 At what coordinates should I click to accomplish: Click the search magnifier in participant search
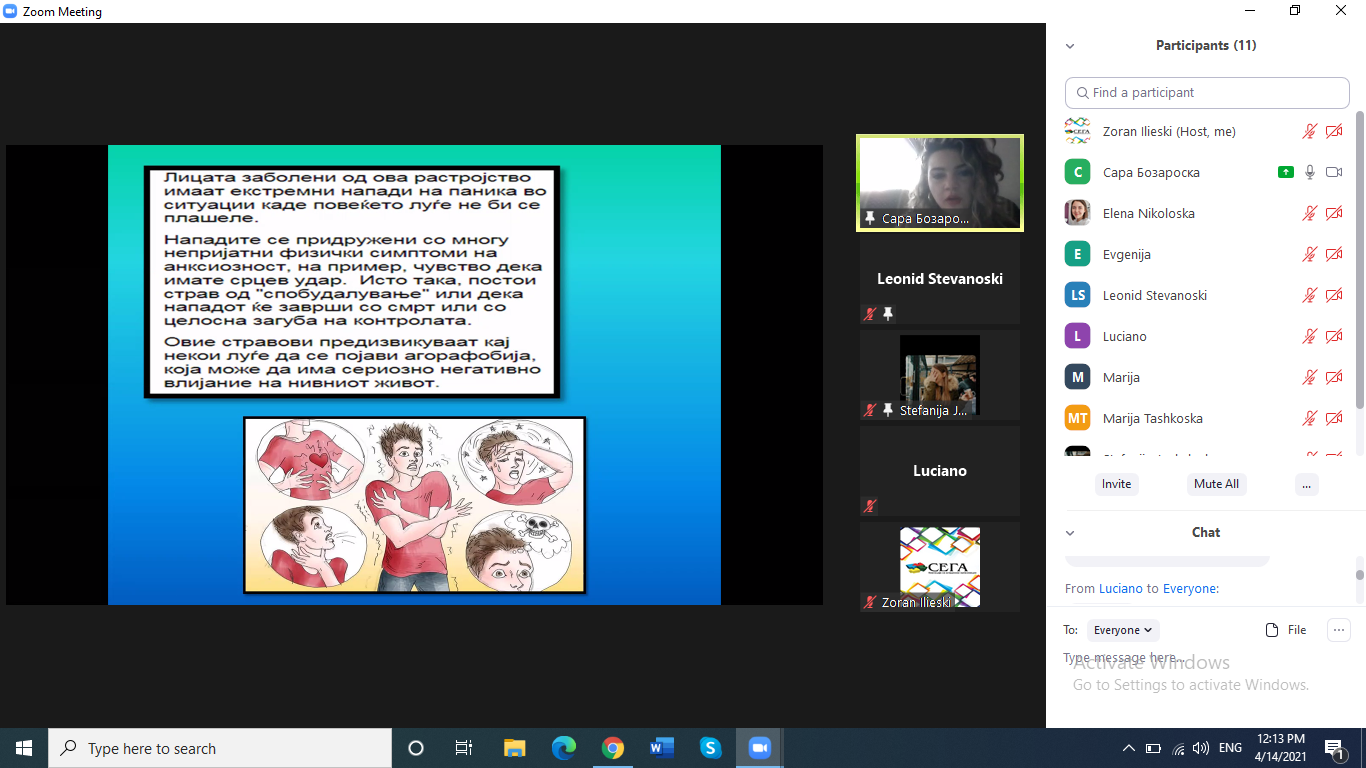point(1082,93)
